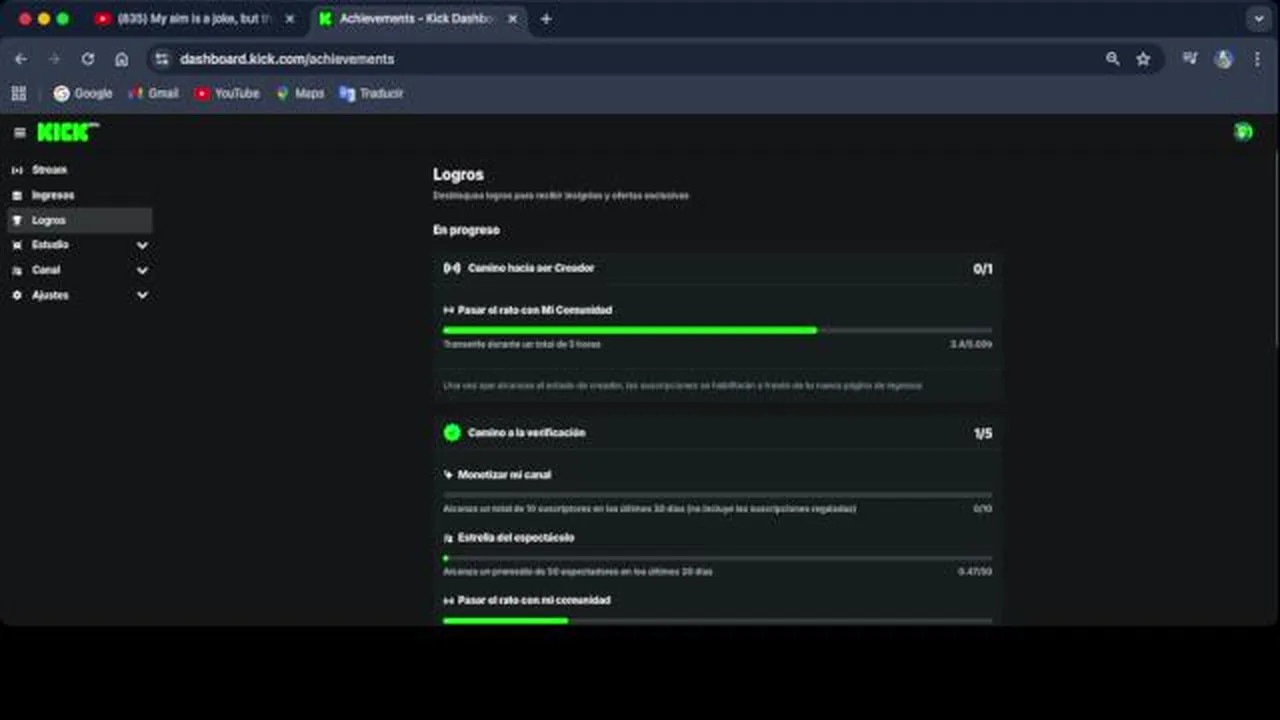
Task: View site information for dashboard.kick.com
Action: (x=162, y=59)
